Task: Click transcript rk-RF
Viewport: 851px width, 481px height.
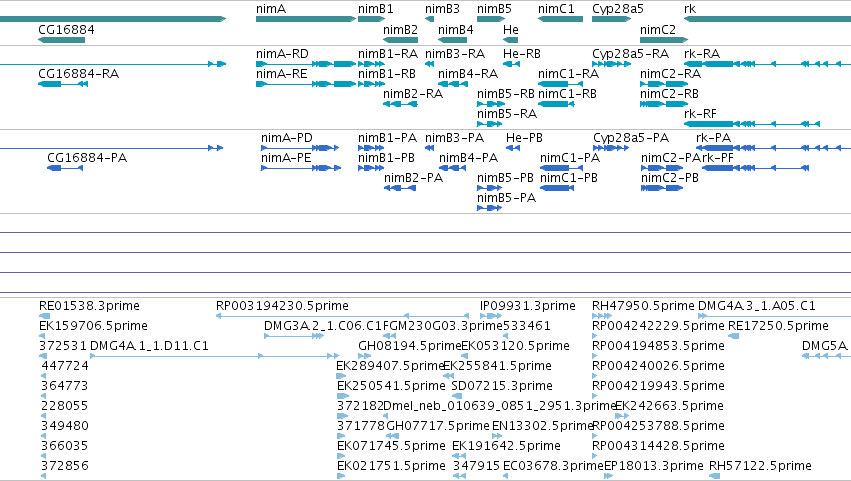Action: pyautogui.click(x=752, y=124)
